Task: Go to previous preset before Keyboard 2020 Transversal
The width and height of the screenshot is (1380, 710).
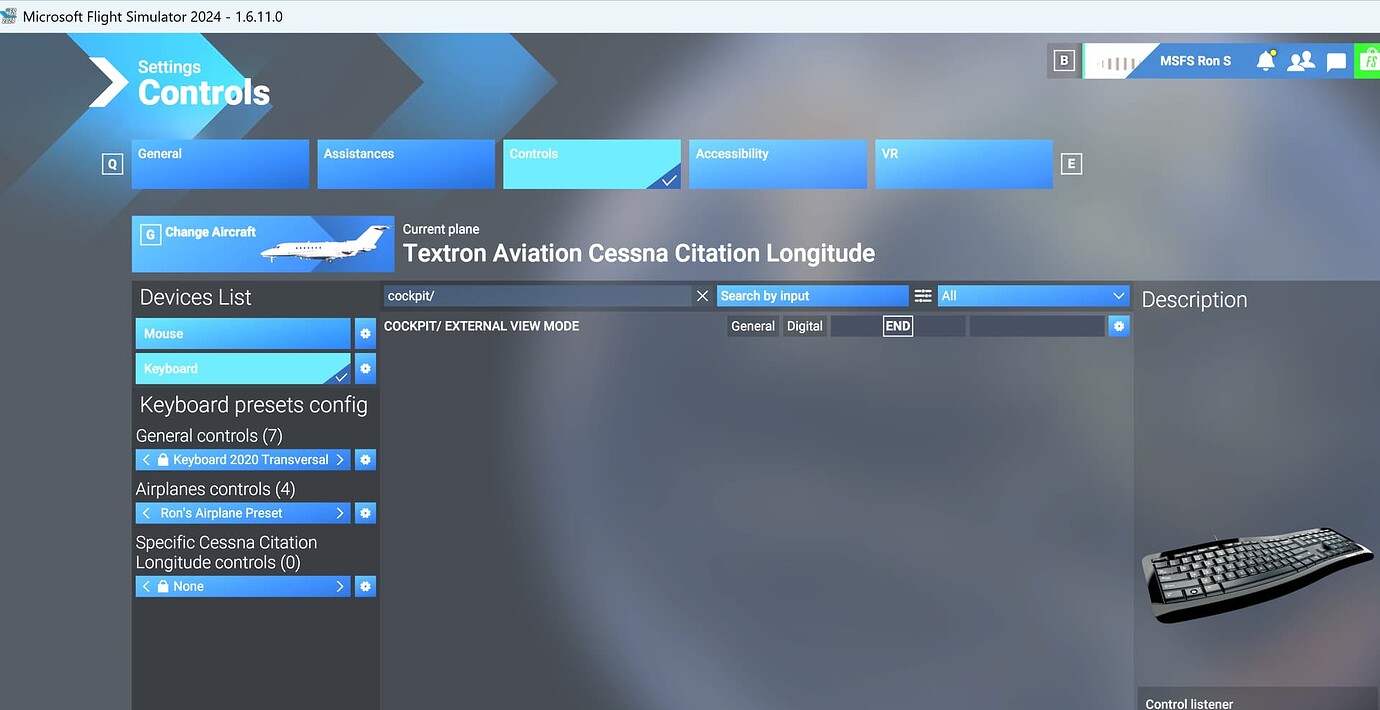Action: [146, 460]
